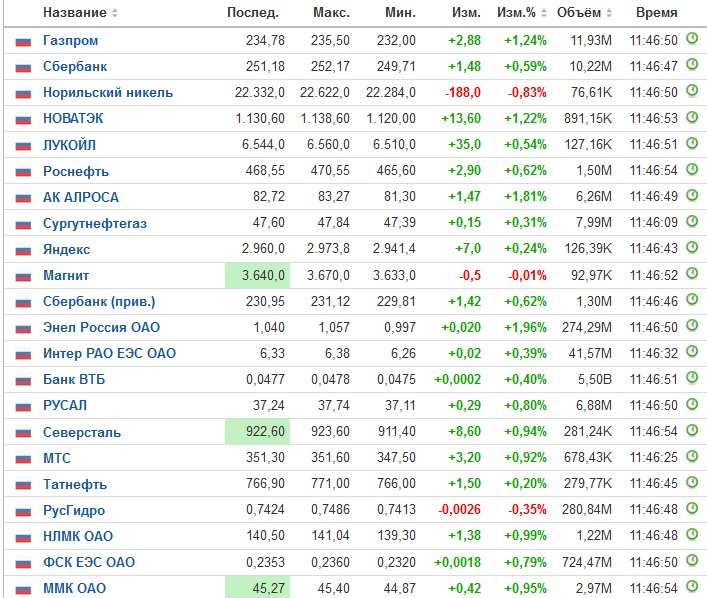Click the clock icon in the АК АЛРОСА row
Image resolution: width=707 pixels, height=598 pixels.
(x=692, y=195)
